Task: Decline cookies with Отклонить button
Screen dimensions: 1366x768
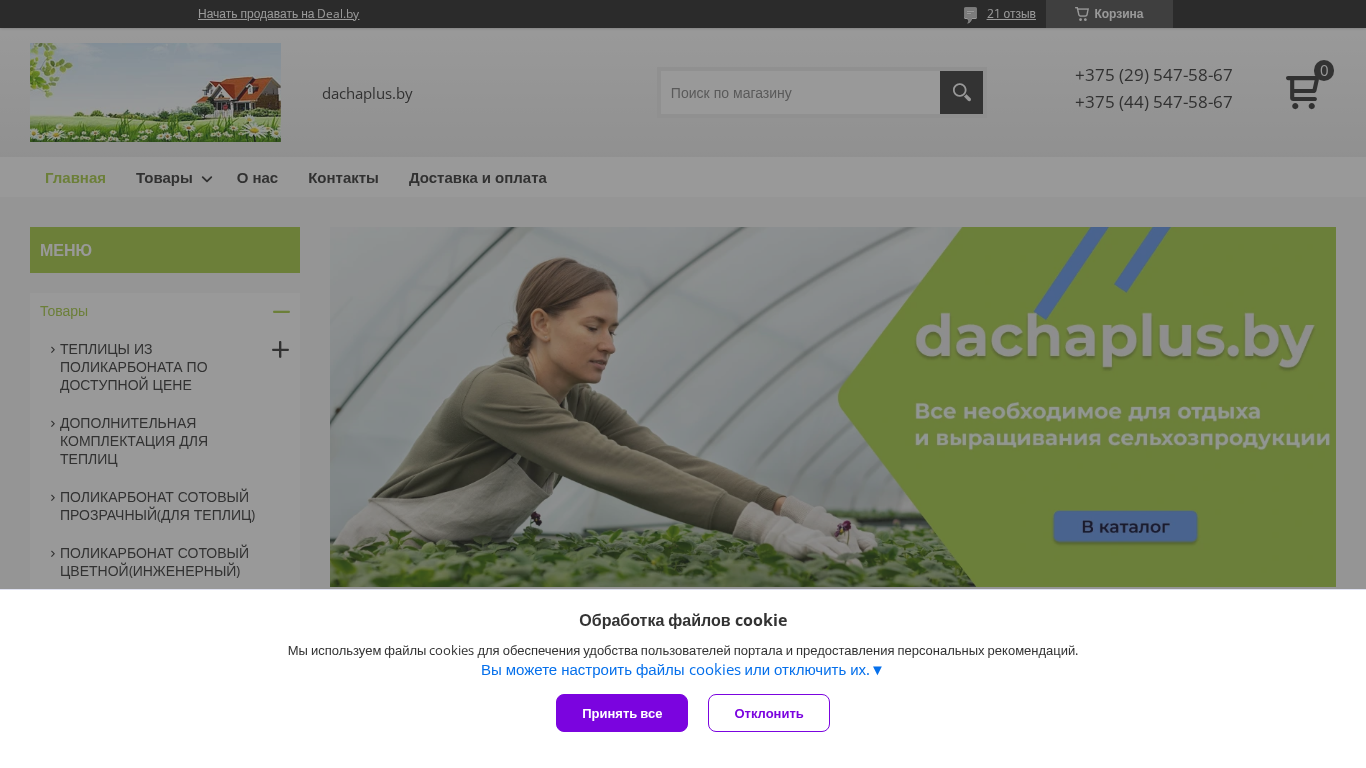Action: (769, 713)
